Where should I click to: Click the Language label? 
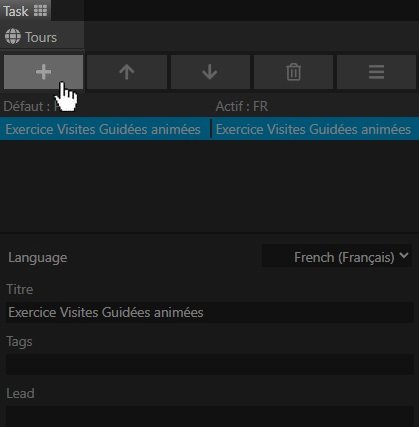click(x=38, y=258)
